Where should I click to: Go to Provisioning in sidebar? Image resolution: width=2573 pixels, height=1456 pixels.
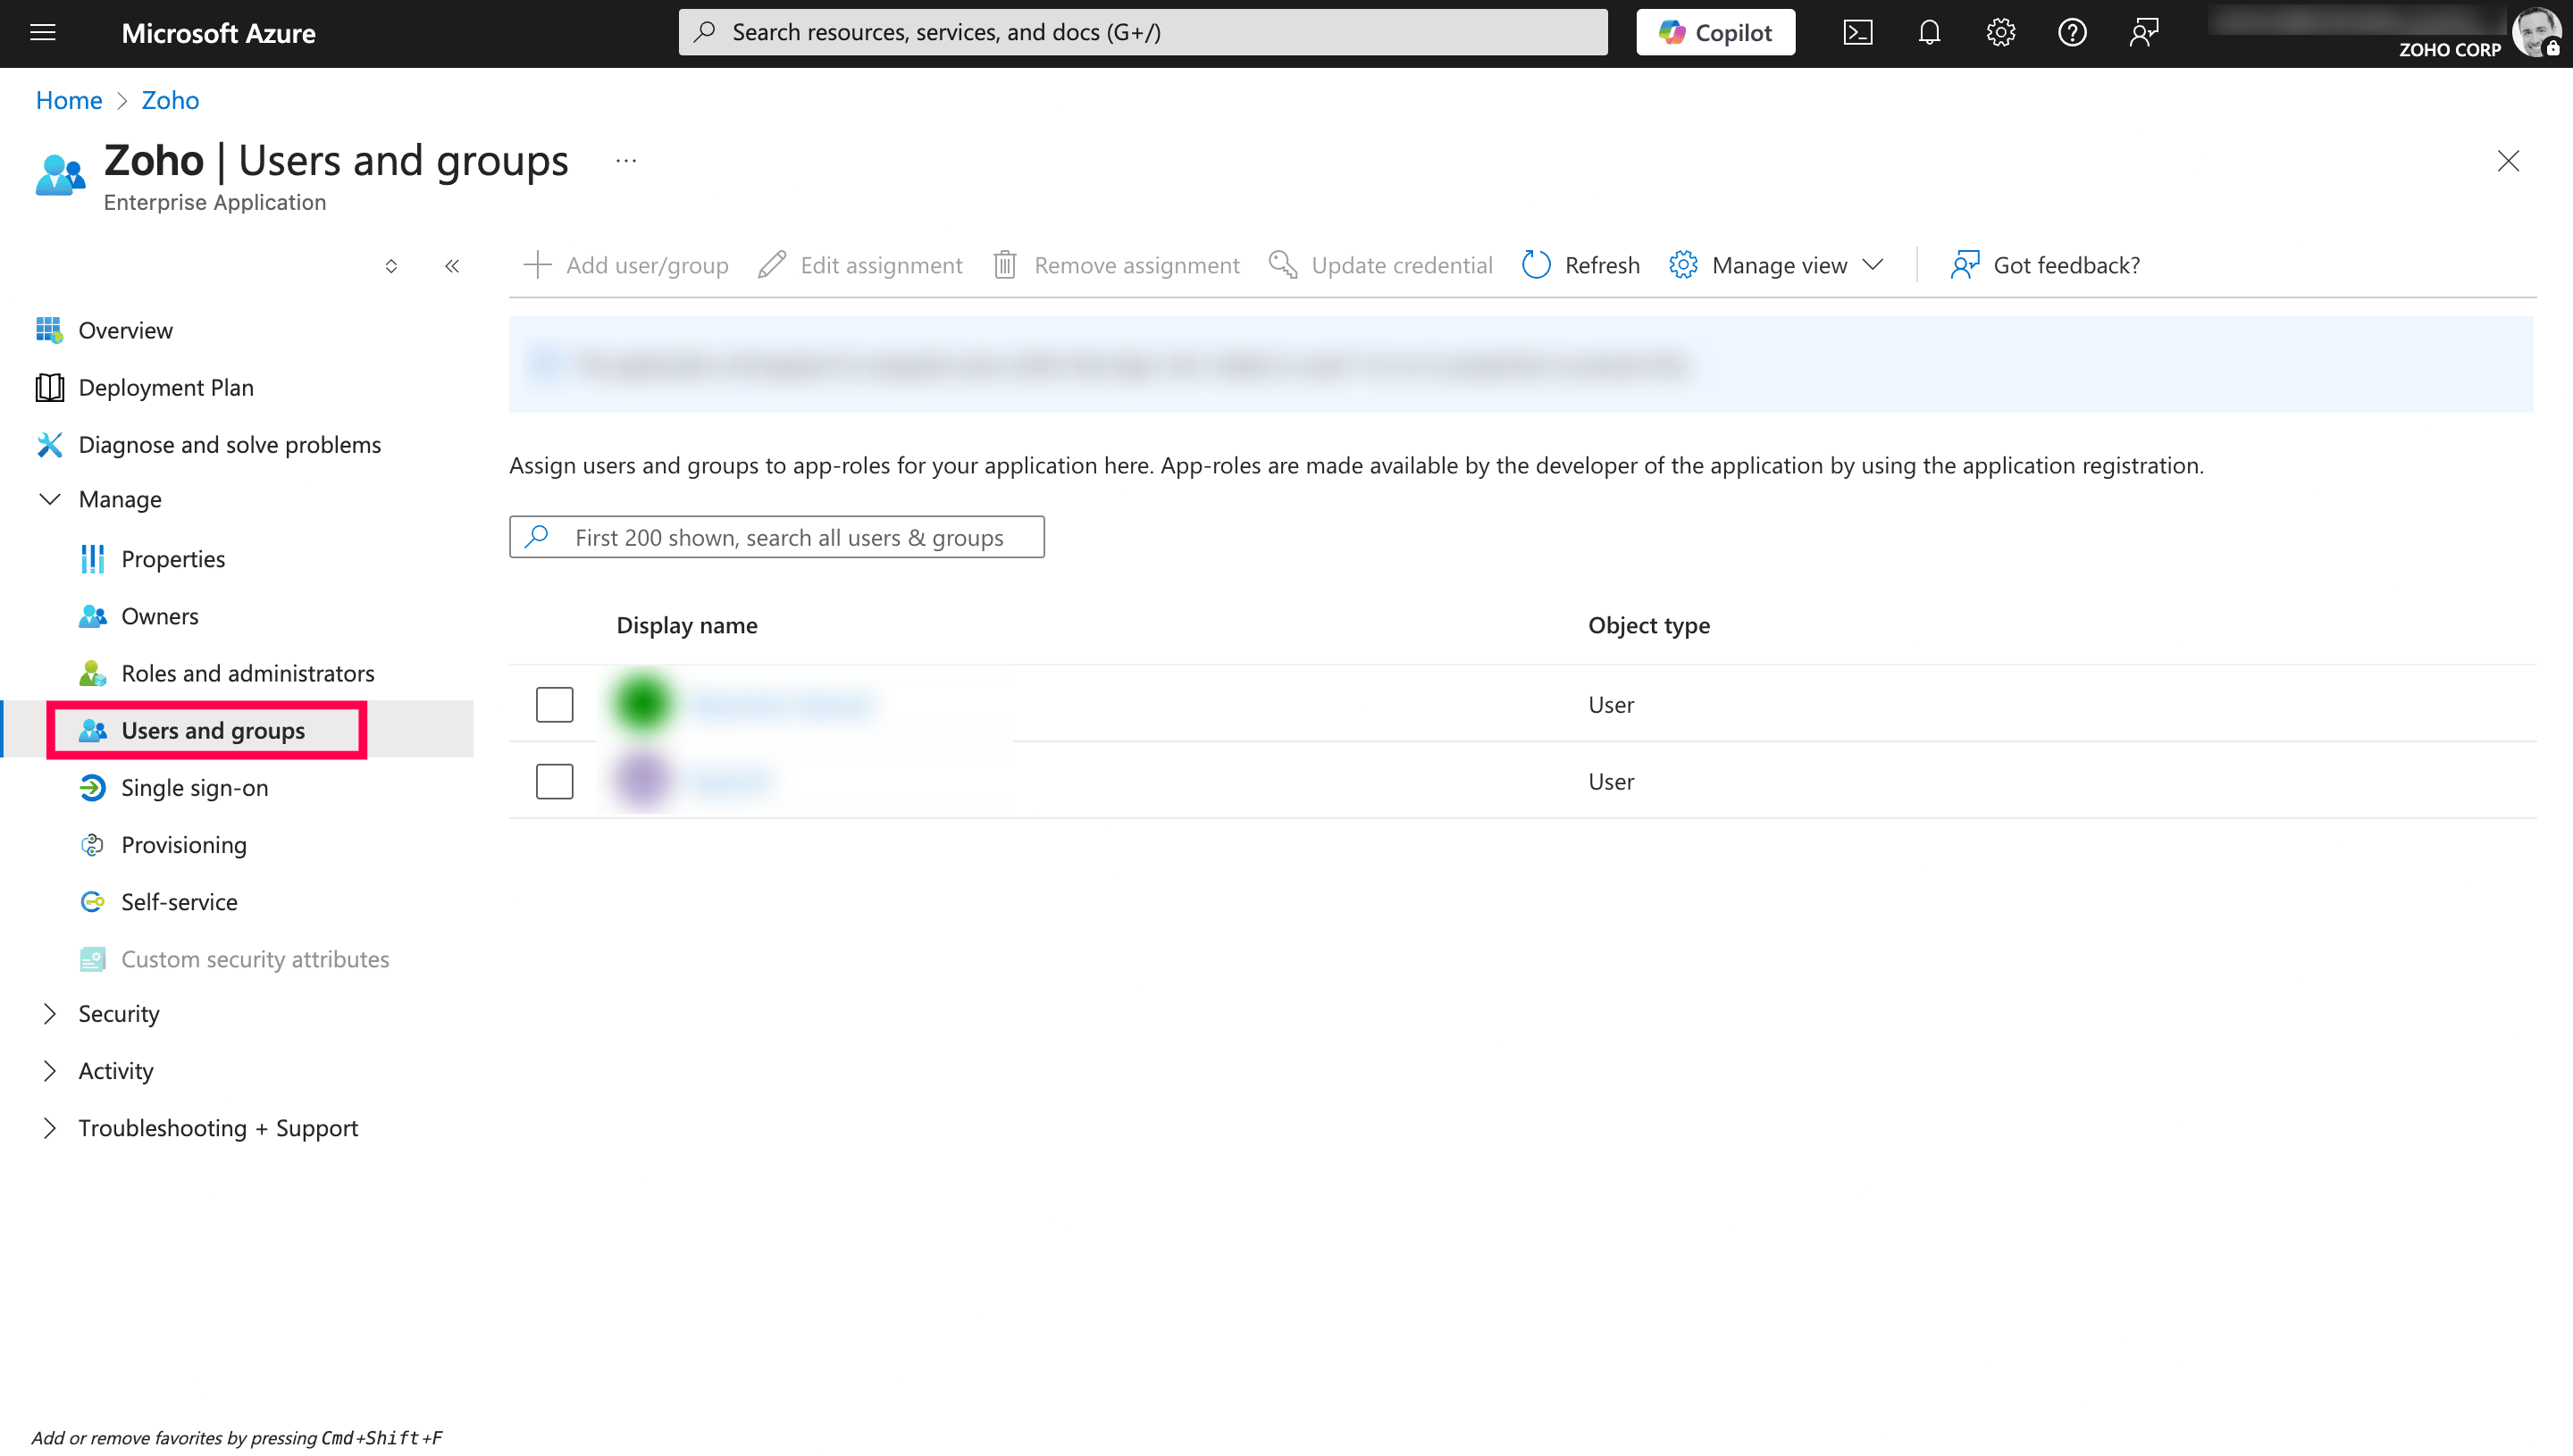click(184, 845)
